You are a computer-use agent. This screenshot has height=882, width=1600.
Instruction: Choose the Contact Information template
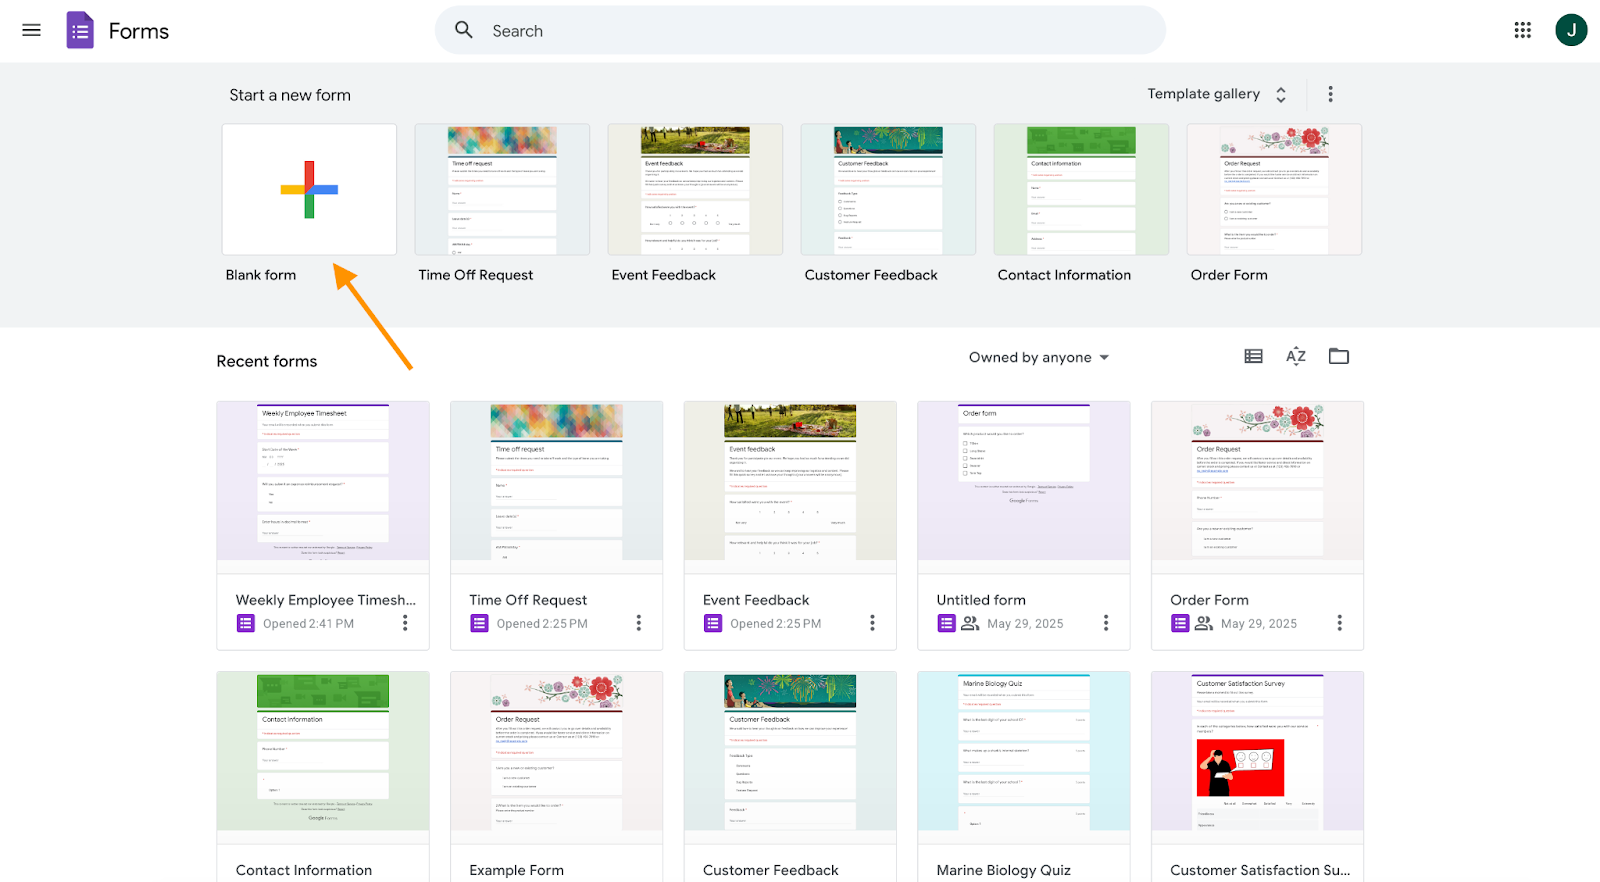pyautogui.click(x=1081, y=189)
